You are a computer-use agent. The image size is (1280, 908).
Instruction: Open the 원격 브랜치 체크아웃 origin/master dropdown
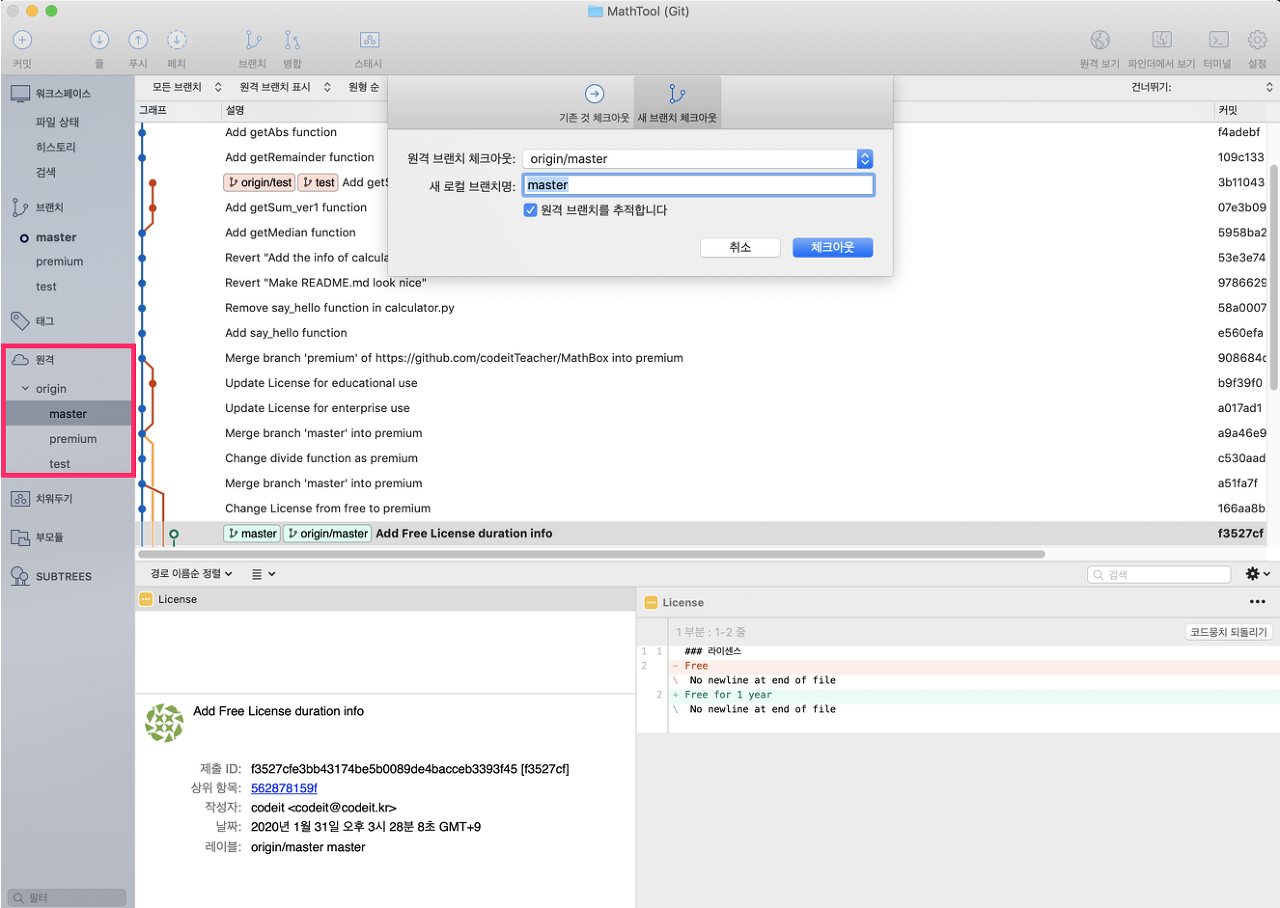point(698,159)
